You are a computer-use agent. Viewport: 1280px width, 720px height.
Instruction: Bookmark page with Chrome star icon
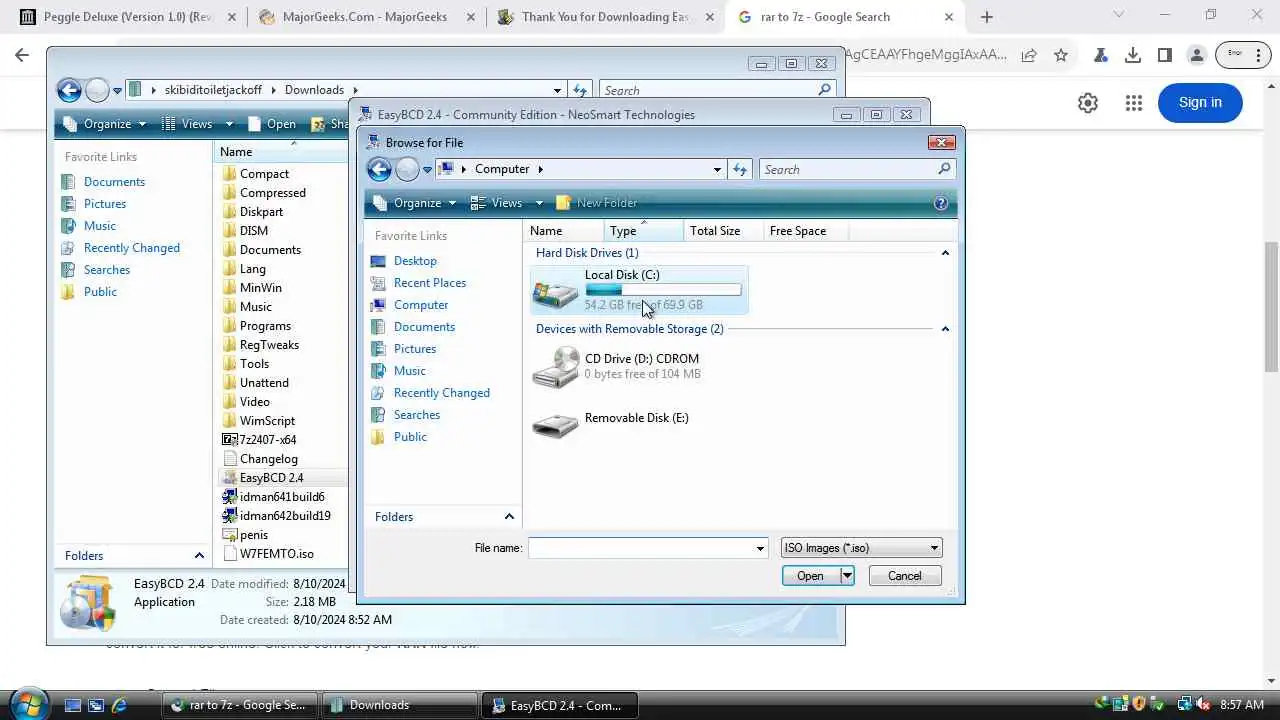tap(1061, 56)
